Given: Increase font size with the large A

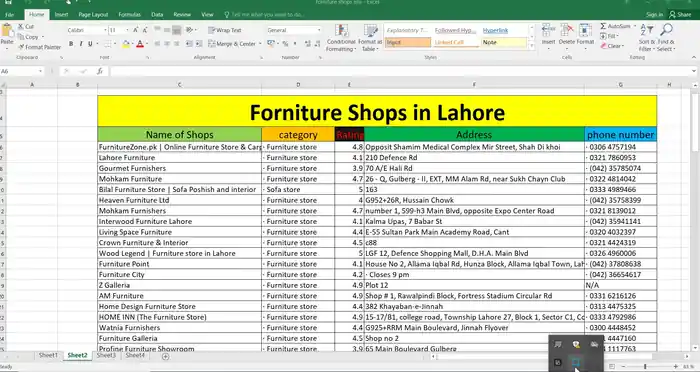Looking at the screenshot, I should coord(136,30).
